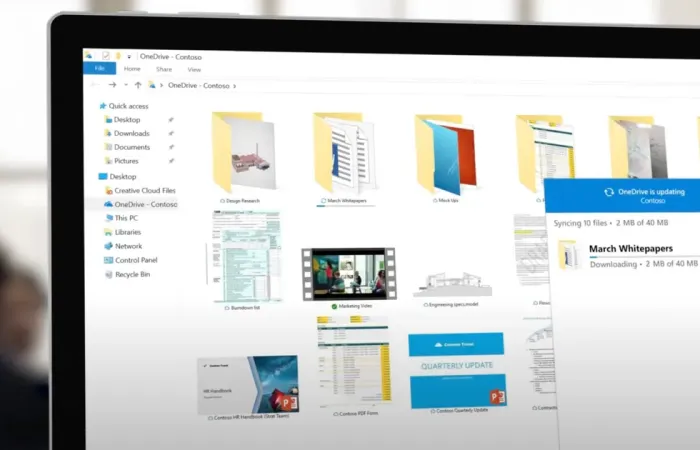Select the Mock Ups folder thumbnail

pyautogui.click(x=446, y=154)
